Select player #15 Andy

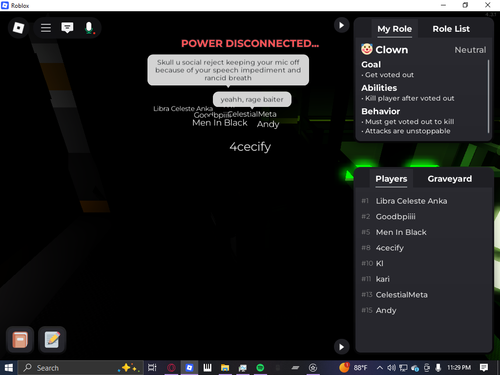click(423, 310)
